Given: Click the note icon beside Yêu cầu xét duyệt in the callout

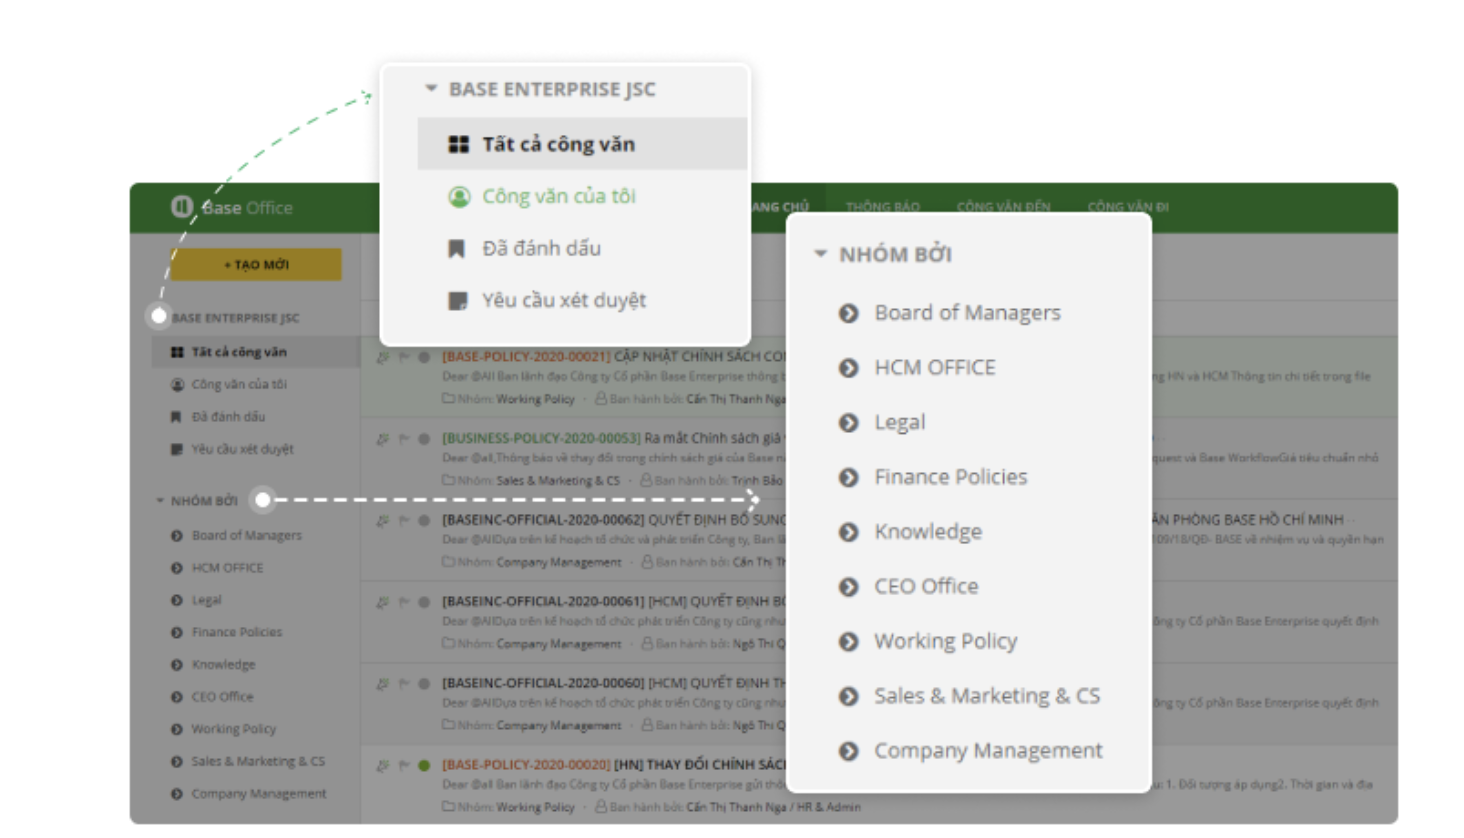Looking at the screenshot, I should (458, 300).
